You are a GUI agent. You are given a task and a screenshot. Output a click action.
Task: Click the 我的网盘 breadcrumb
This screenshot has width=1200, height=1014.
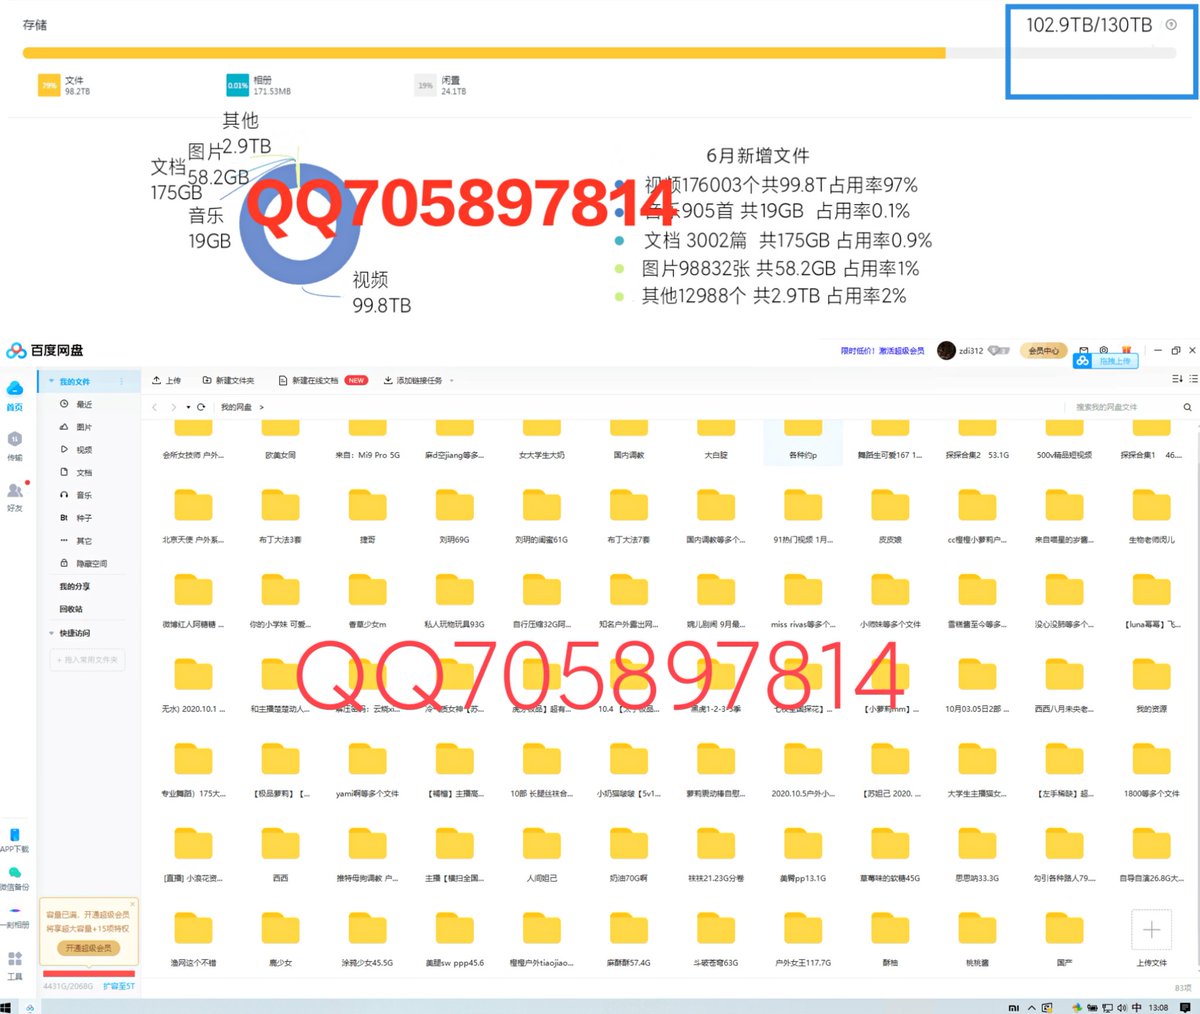click(x=236, y=408)
